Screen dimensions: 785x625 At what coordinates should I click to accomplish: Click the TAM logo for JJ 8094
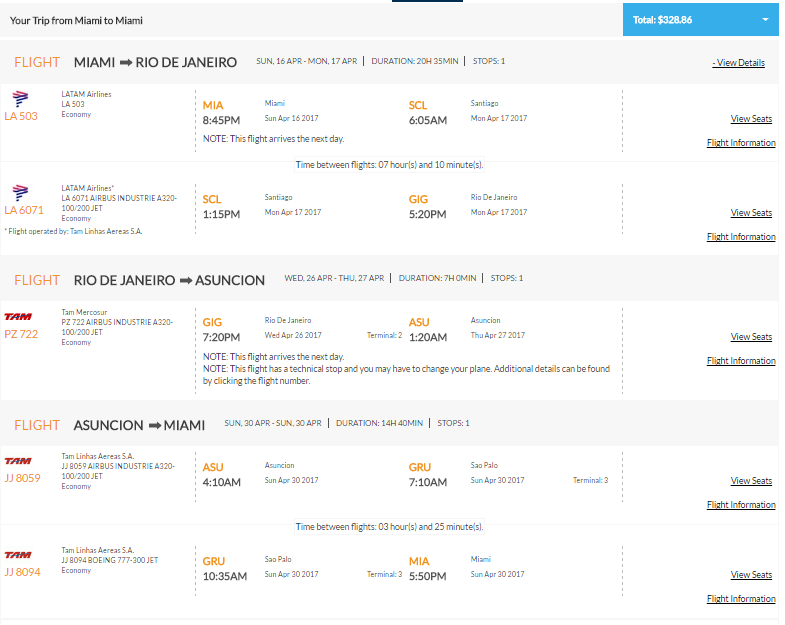[x=18, y=555]
